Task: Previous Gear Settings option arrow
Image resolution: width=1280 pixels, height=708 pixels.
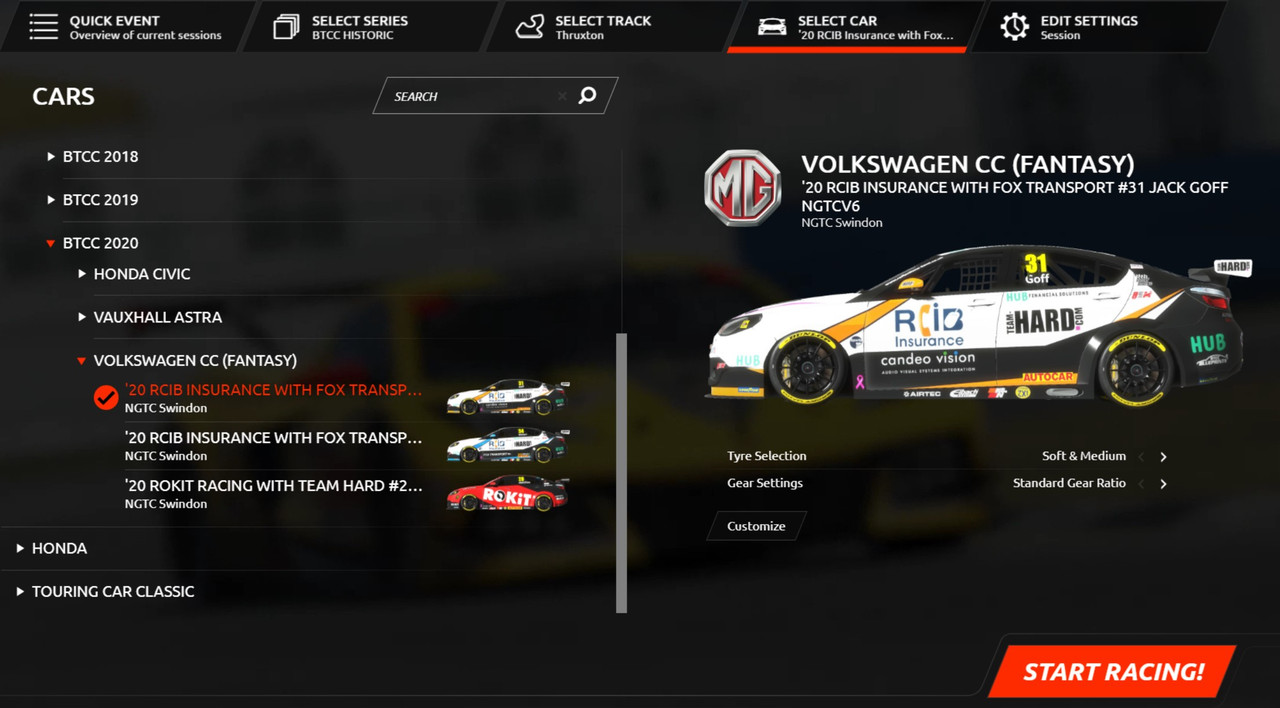Action: click(1141, 484)
